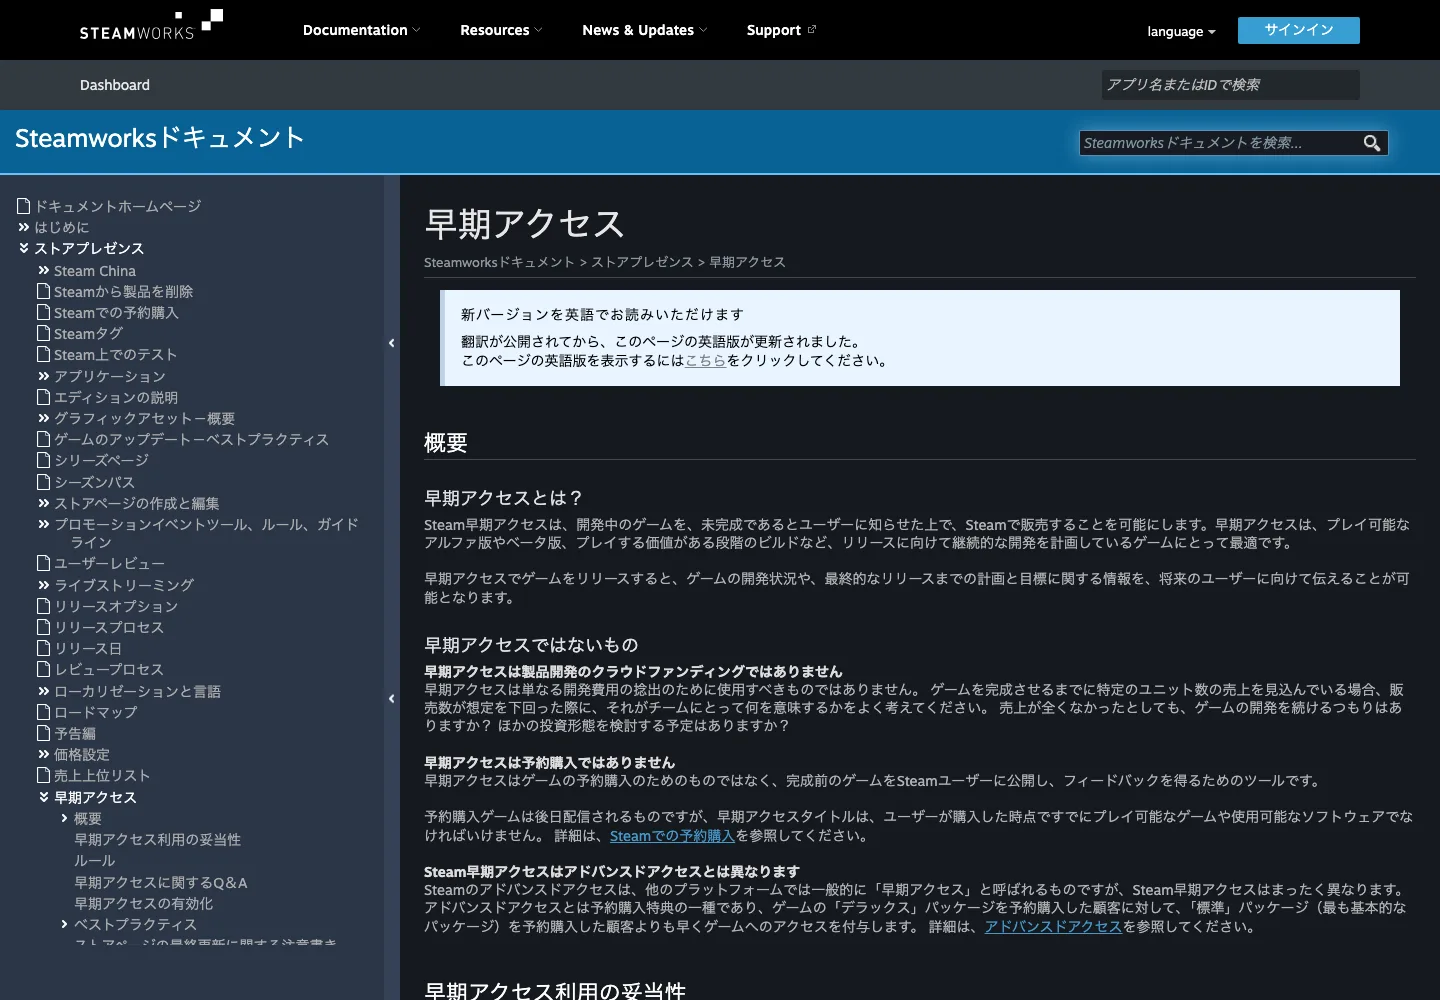Expand the 価格設定 tree item
1440x1000 pixels.
(44, 754)
